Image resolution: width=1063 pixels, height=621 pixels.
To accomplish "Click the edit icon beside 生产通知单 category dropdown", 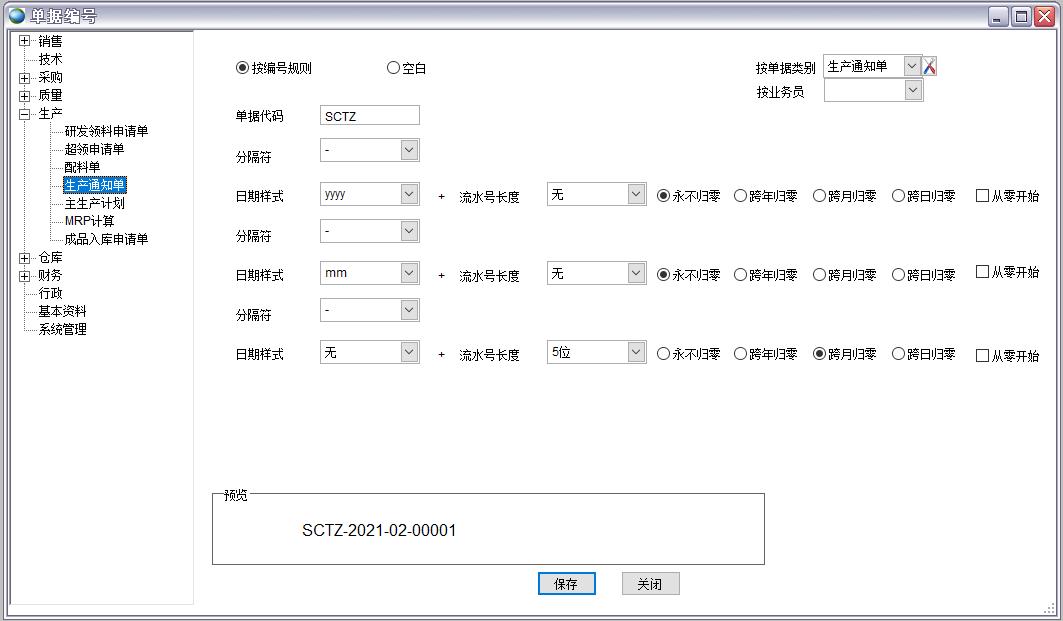I will pos(930,66).
